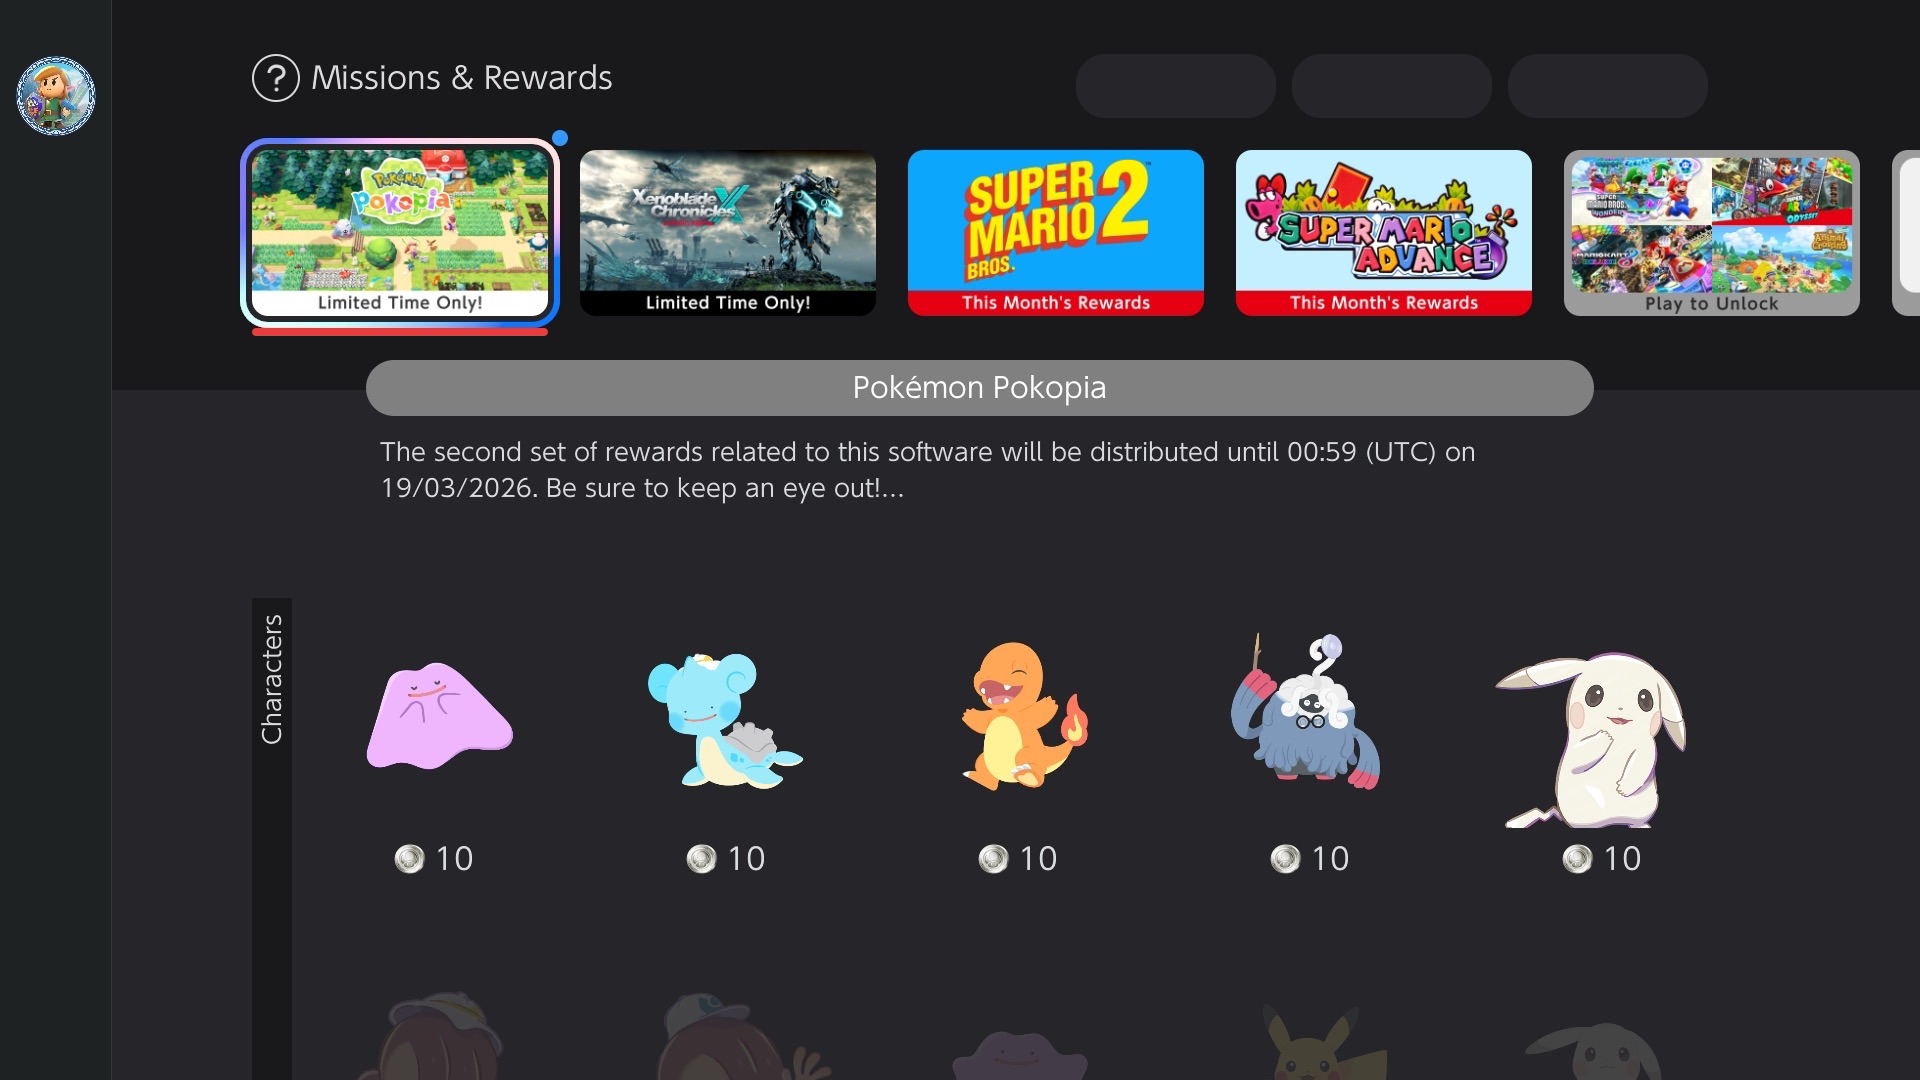Viewport: 1920px width, 1080px height.
Task: Open the user profile avatar
Action: [56, 96]
